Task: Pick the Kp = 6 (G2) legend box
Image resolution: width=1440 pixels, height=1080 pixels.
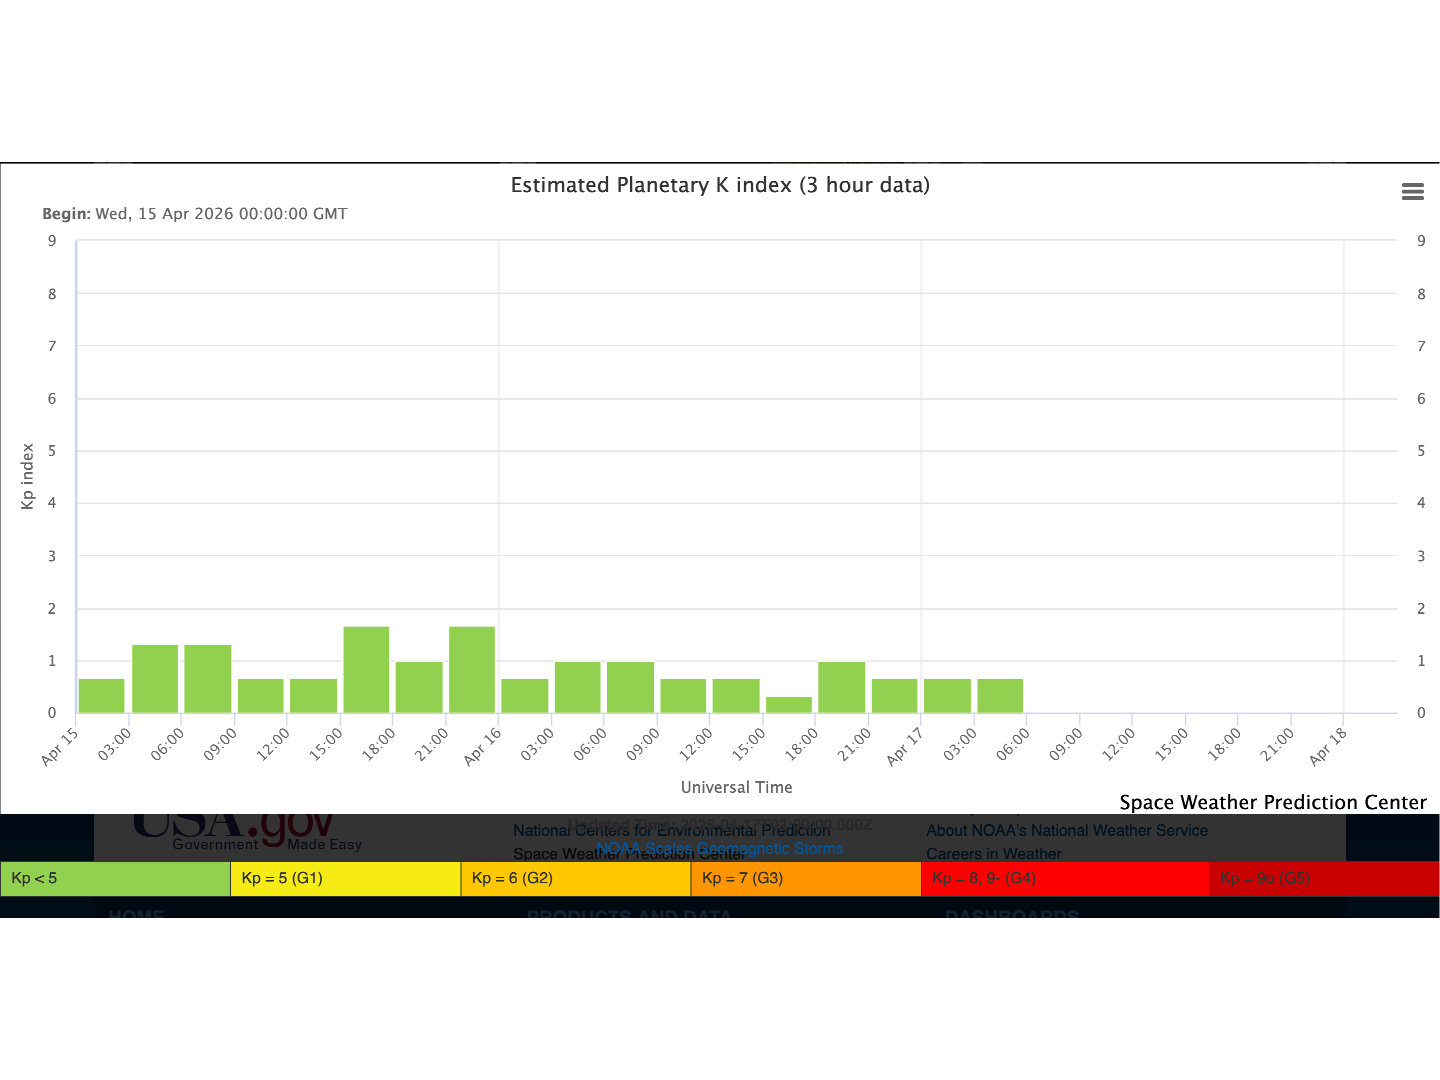Action: pyautogui.click(x=575, y=878)
